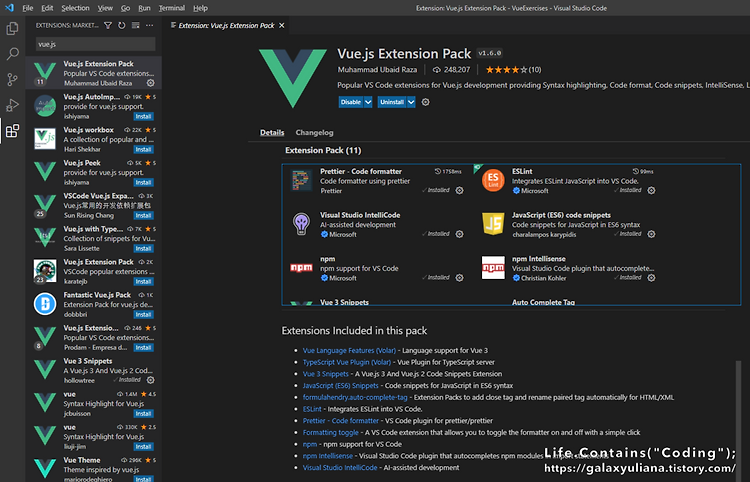Open manage gear for Prettier - Code formatter

click(459, 190)
